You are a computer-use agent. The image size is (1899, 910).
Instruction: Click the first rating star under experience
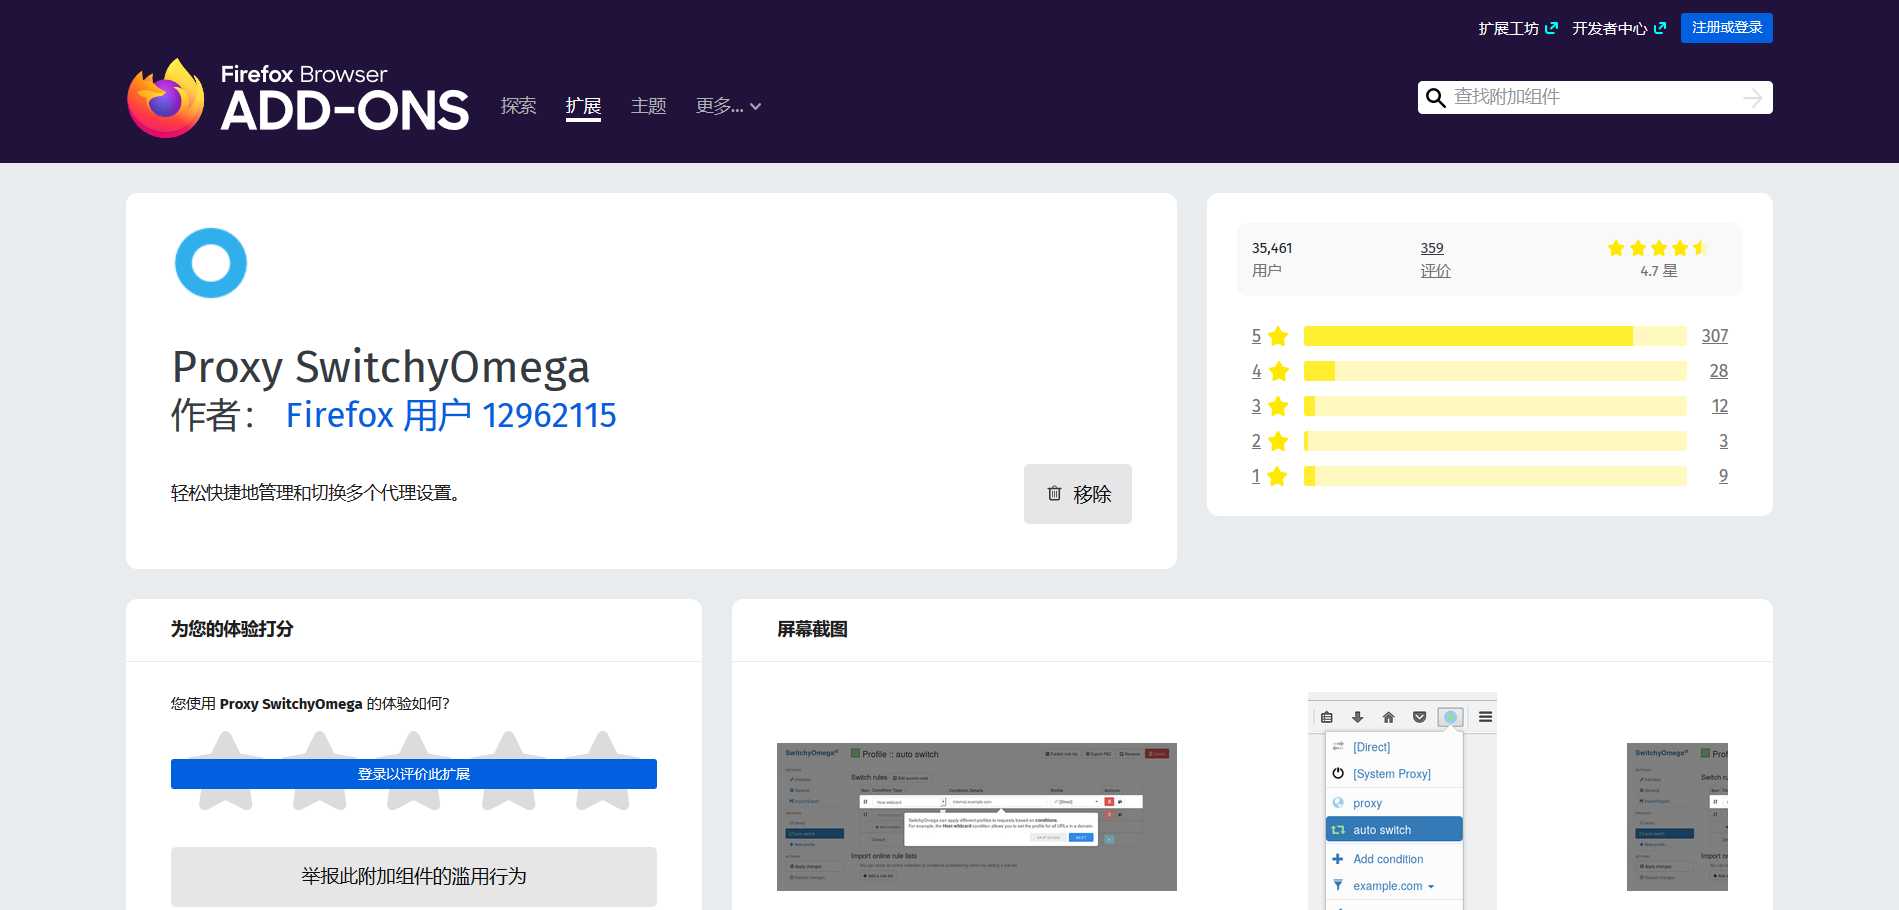pyautogui.click(x=226, y=771)
